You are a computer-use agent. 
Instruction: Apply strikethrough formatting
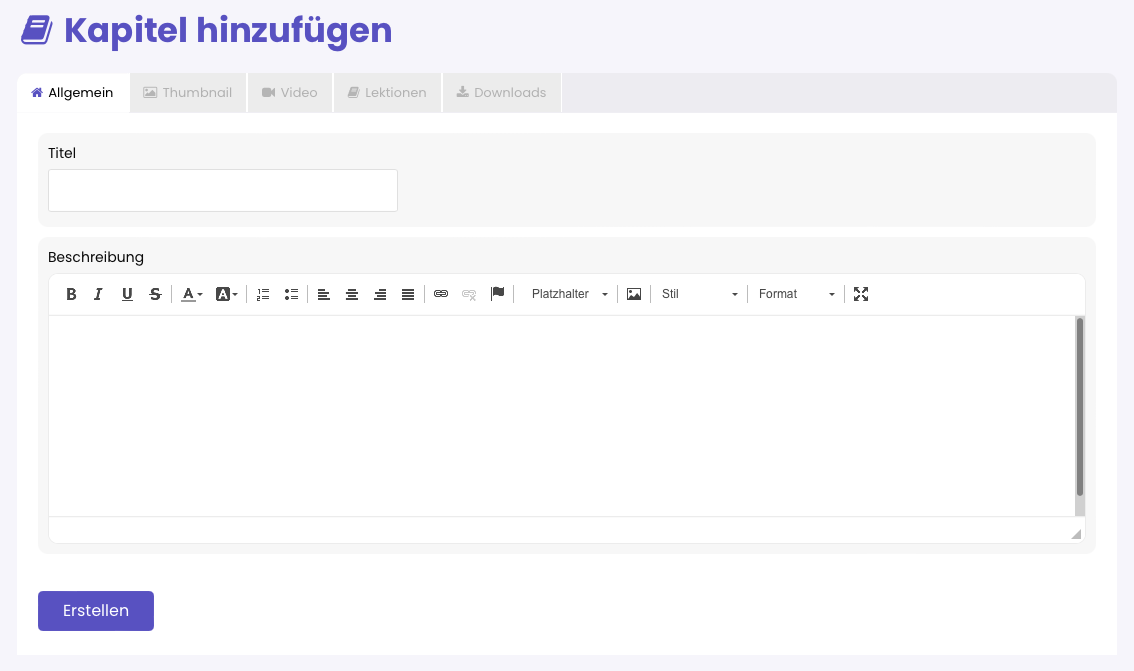[x=155, y=294]
